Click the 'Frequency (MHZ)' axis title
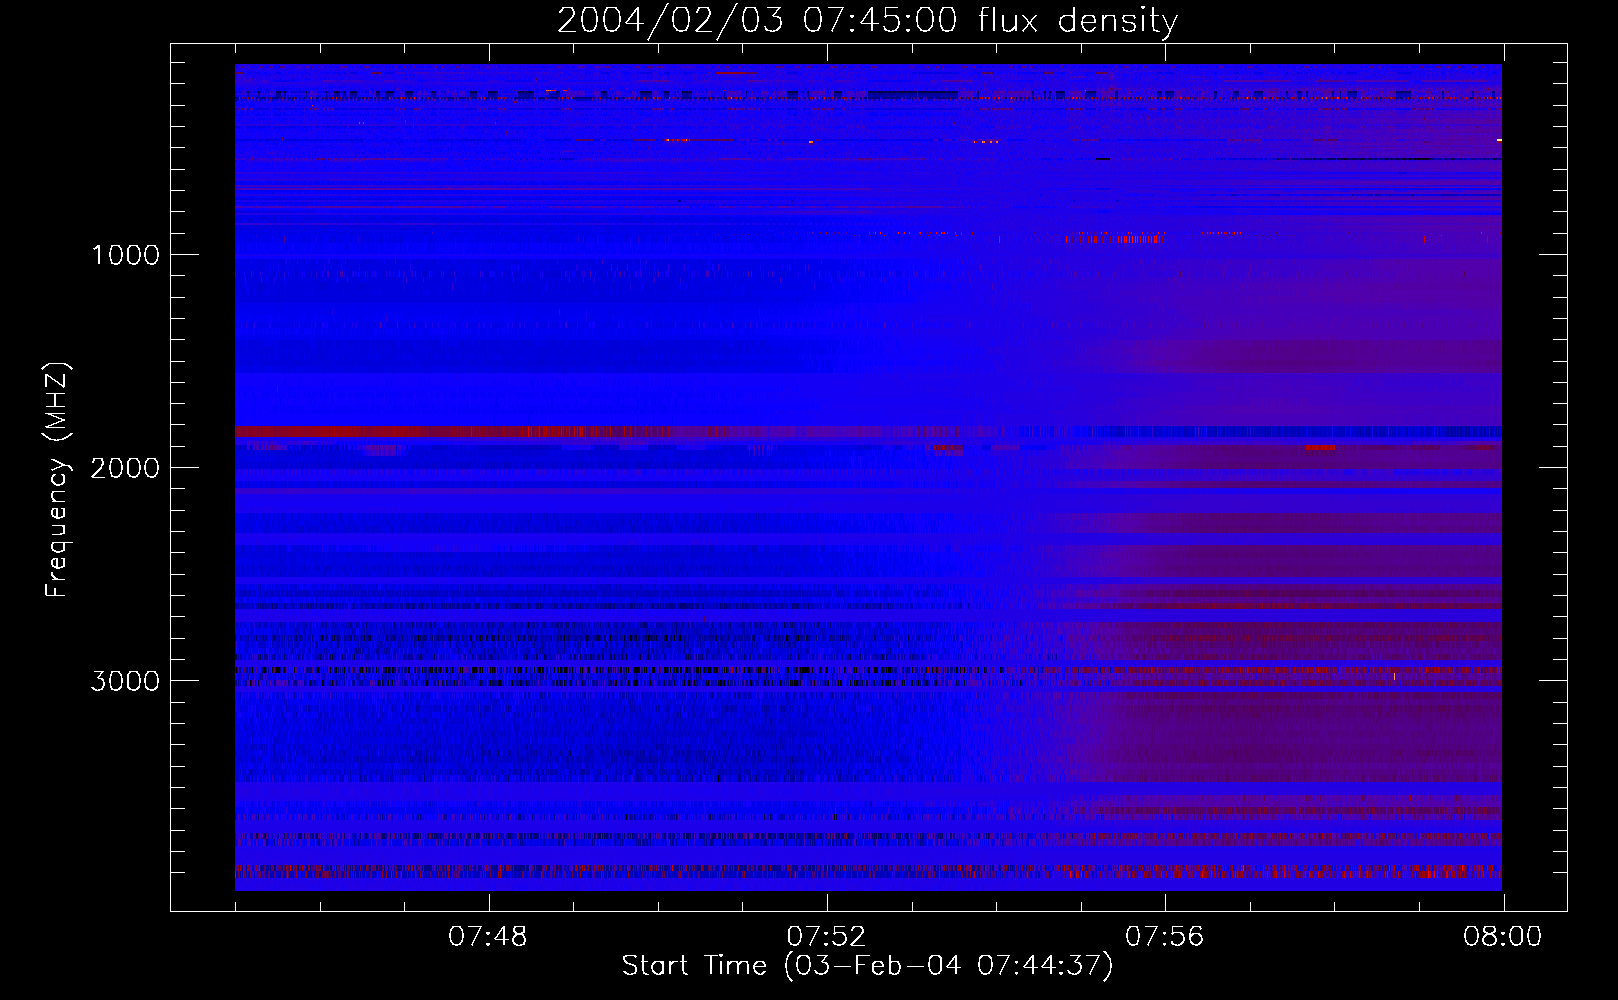This screenshot has width=1618, height=1000. pos(57,480)
